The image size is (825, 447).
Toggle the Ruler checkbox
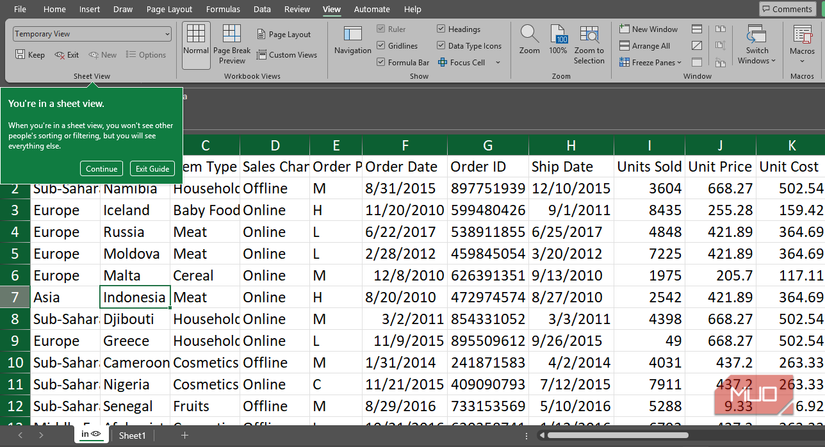(381, 29)
